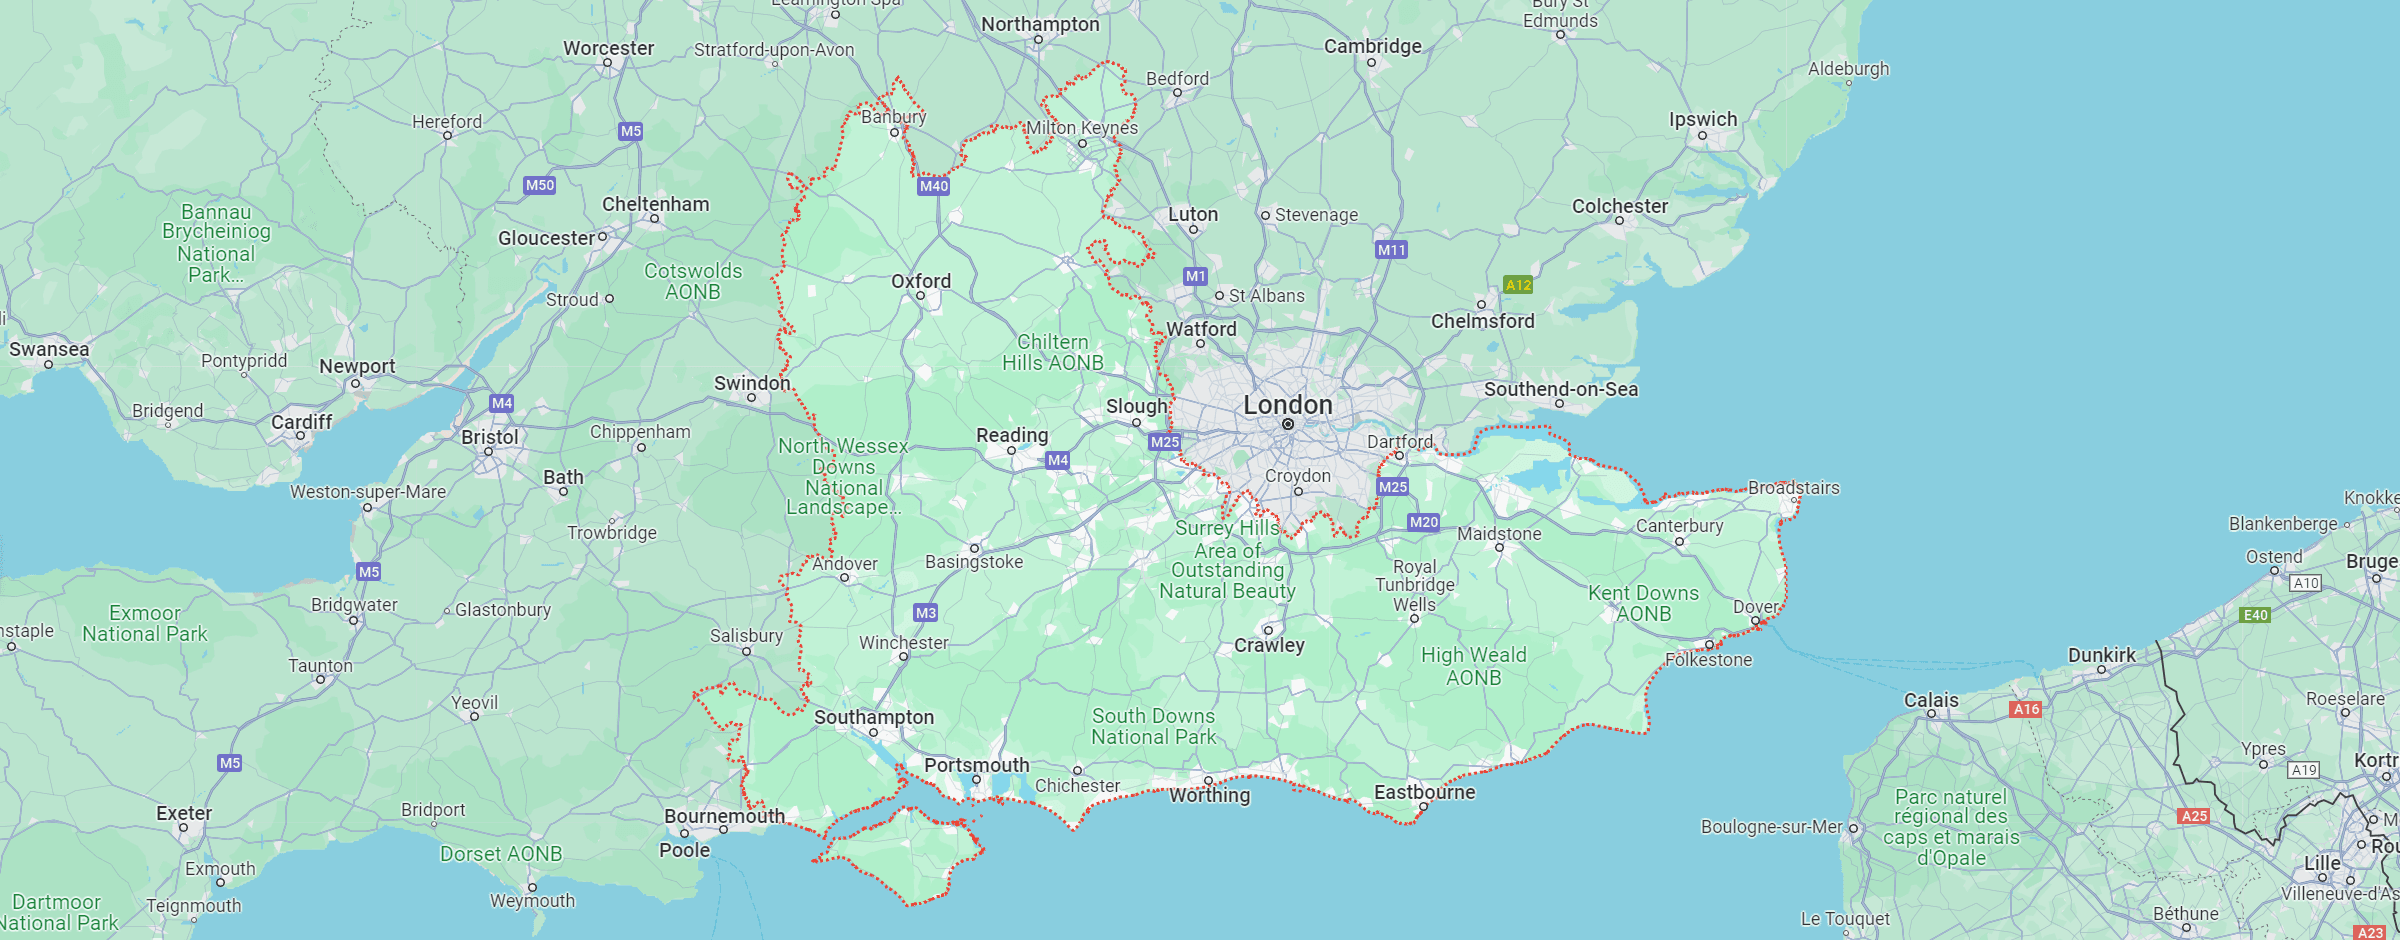Select the Chiltern Hills AONB label
Viewport: 2400px width, 940px height.
click(x=1053, y=353)
